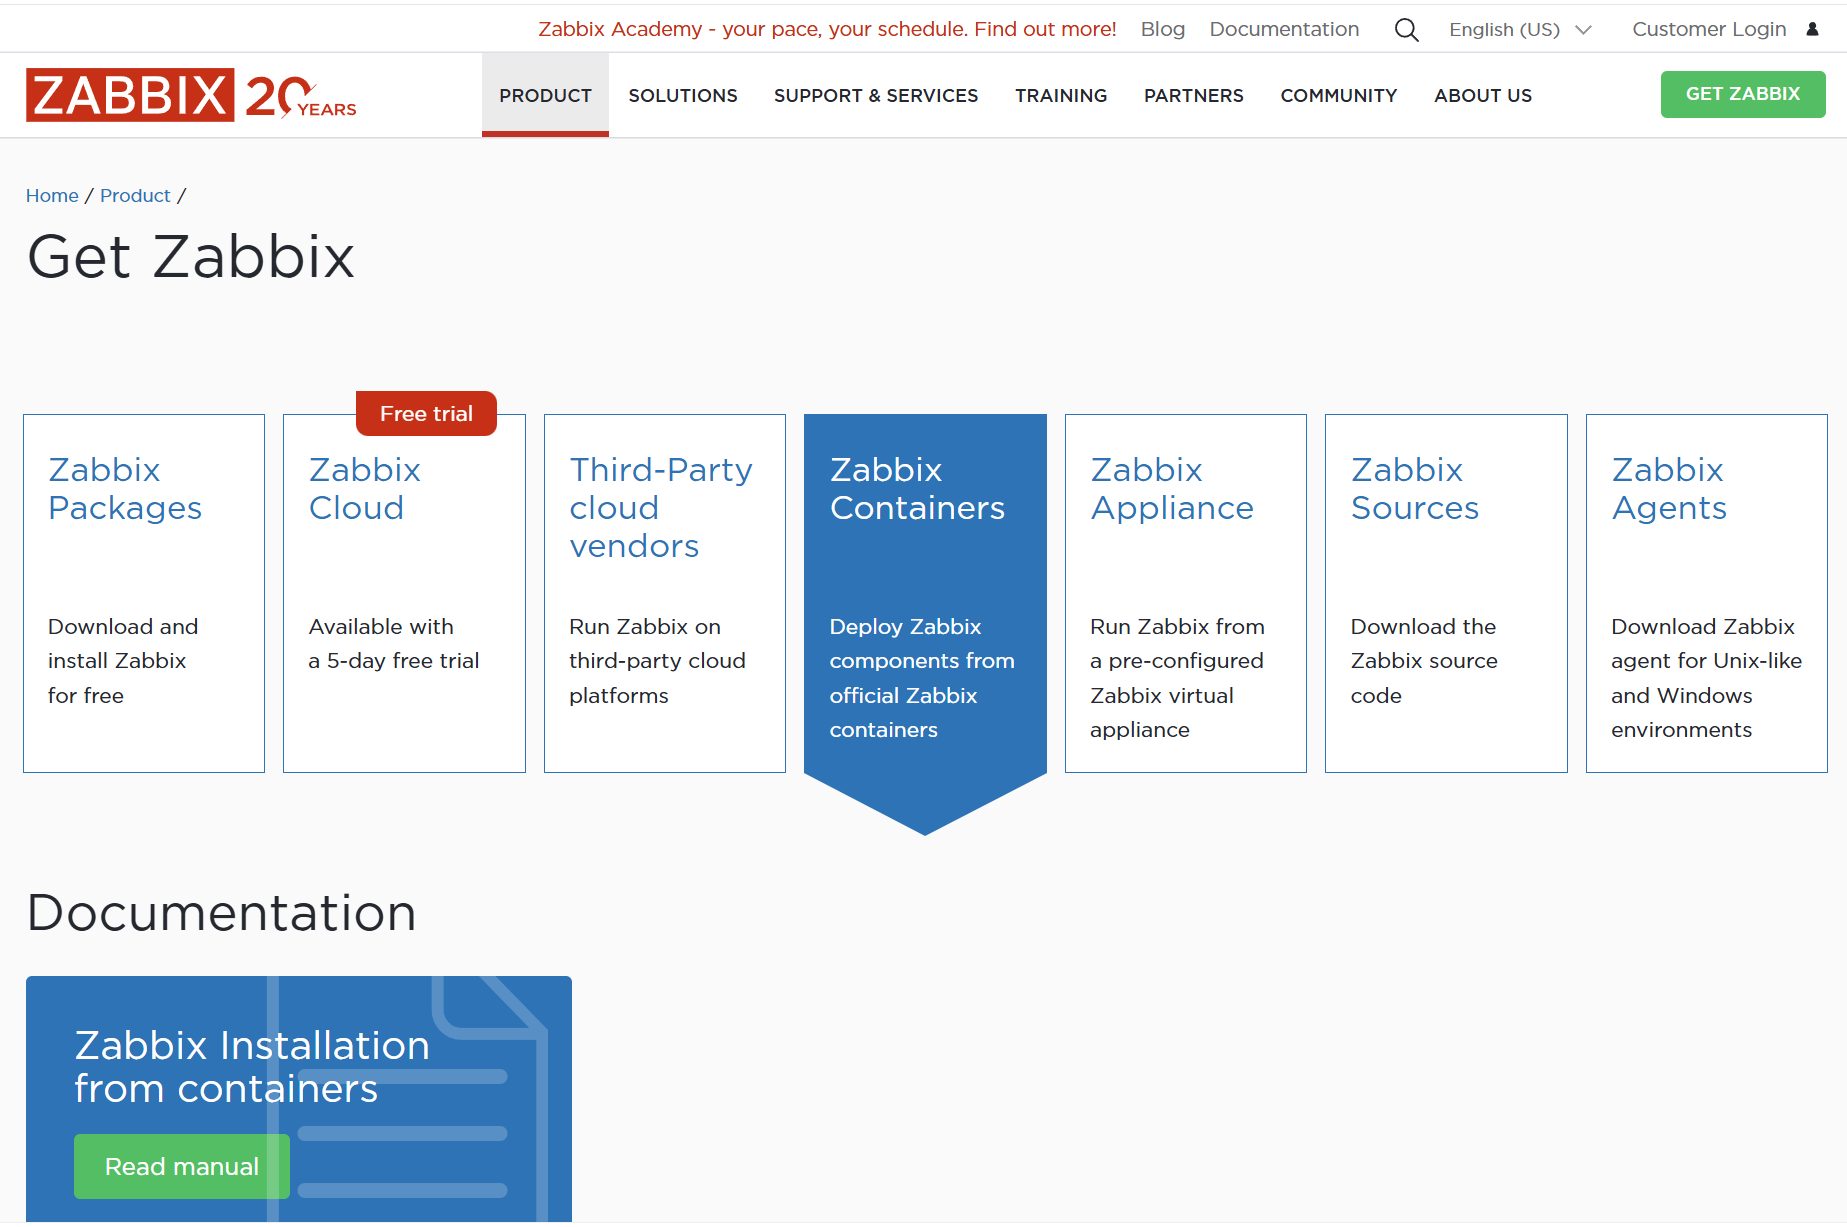Choose the Third-Party cloud vendors card
Screen dimensions: 1847x1227
point(664,593)
